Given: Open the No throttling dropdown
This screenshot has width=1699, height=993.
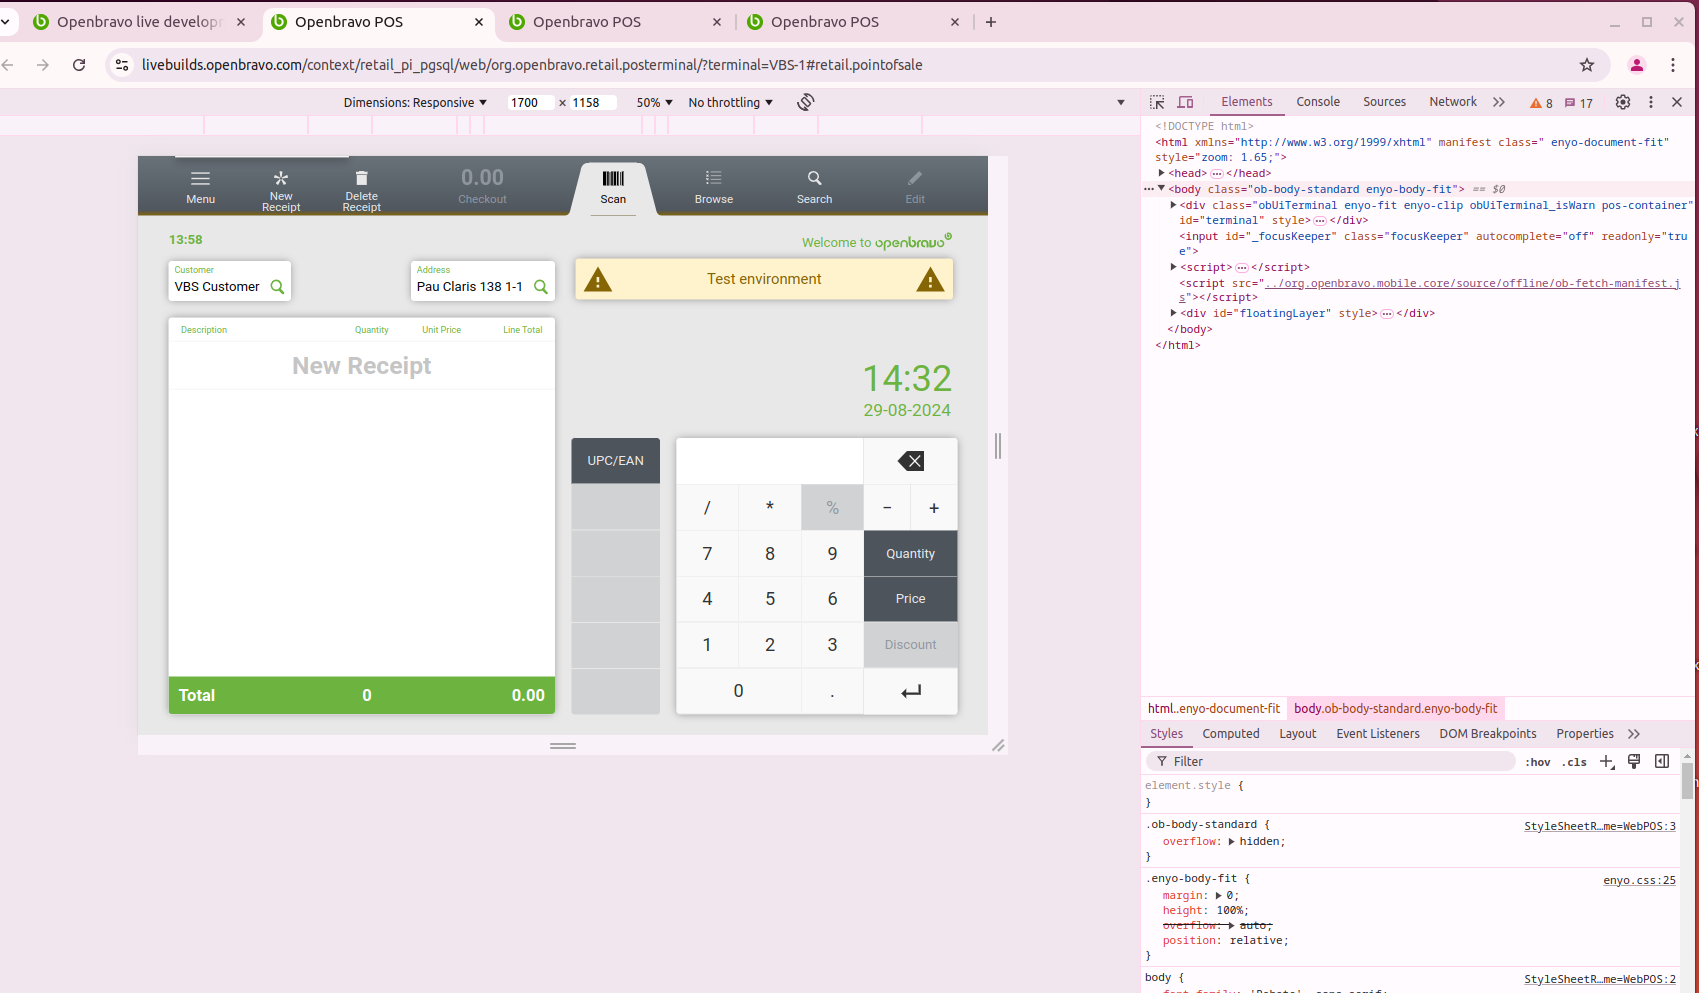Looking at the screenshot, I should (730, 103).
